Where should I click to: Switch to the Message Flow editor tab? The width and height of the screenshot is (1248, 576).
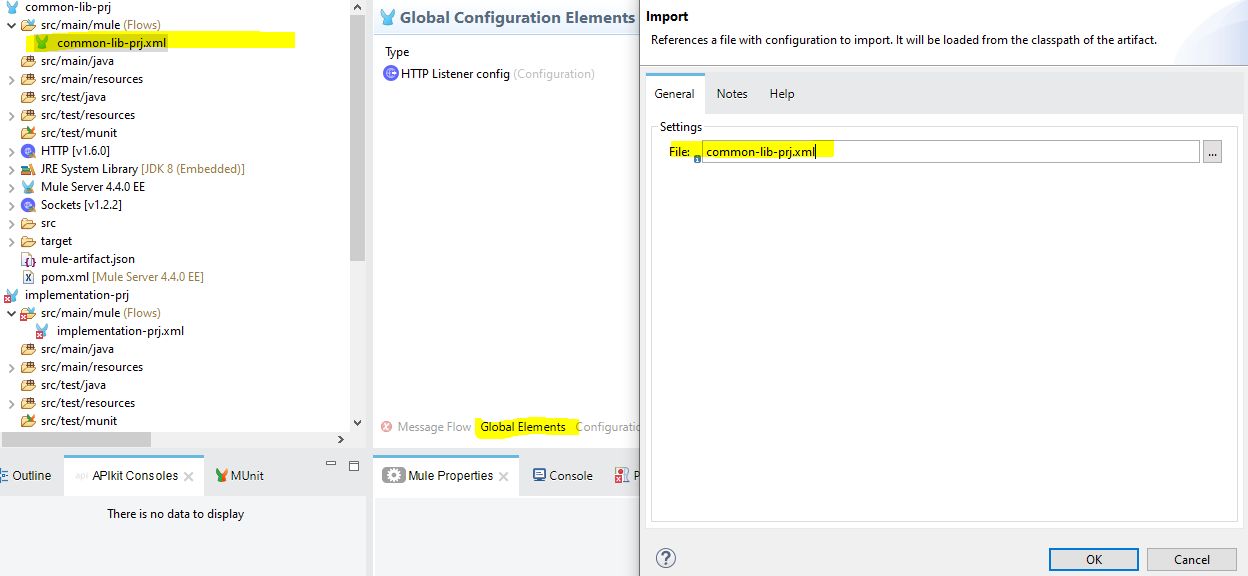pos(434,427)
